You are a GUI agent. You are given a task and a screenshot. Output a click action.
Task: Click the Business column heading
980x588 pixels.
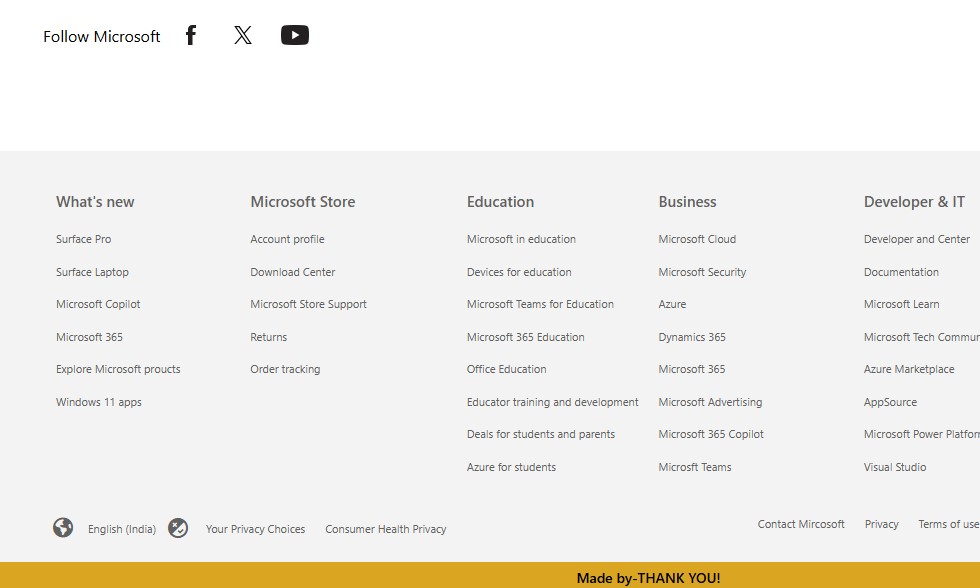coord(687,202)
